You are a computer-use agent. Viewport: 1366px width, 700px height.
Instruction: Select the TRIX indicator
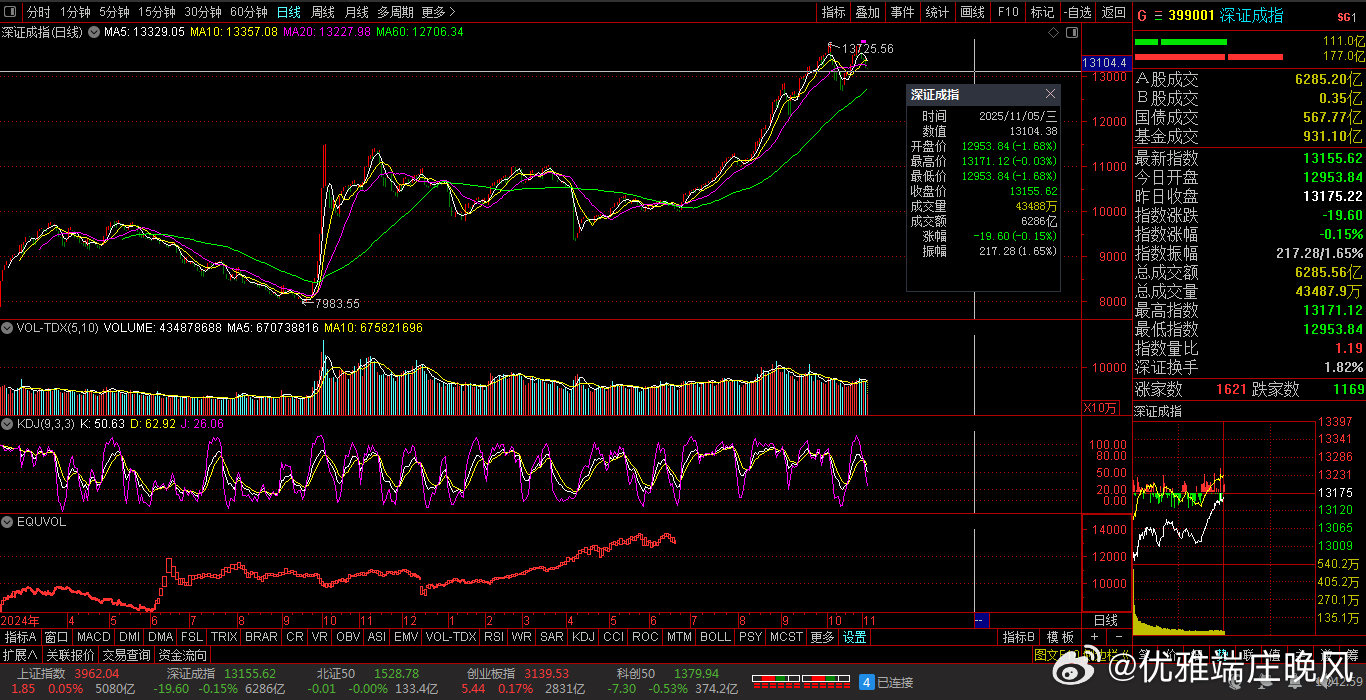point(224,637)
